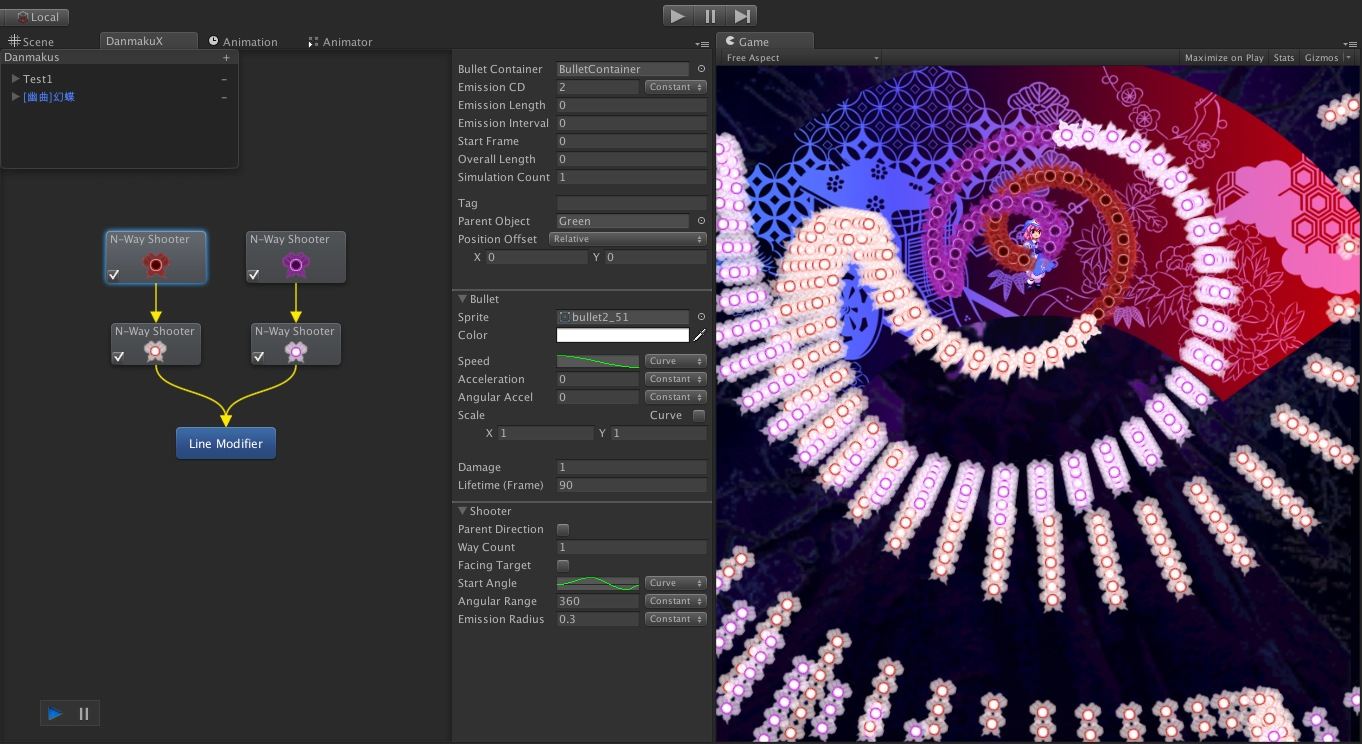Toggle checkbox on purple top N-Way Shooter node
1362x744 pixels.
click(x=254, y=275)
